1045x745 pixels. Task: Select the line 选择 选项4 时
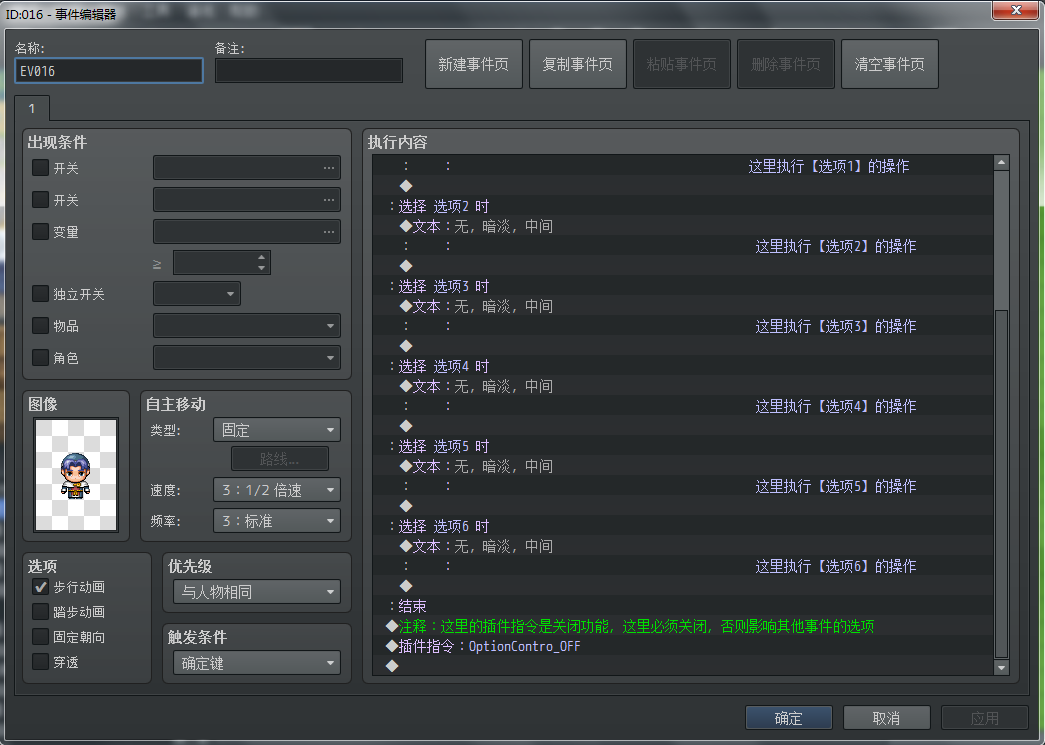pyautogui.click(x=682, y=366)
